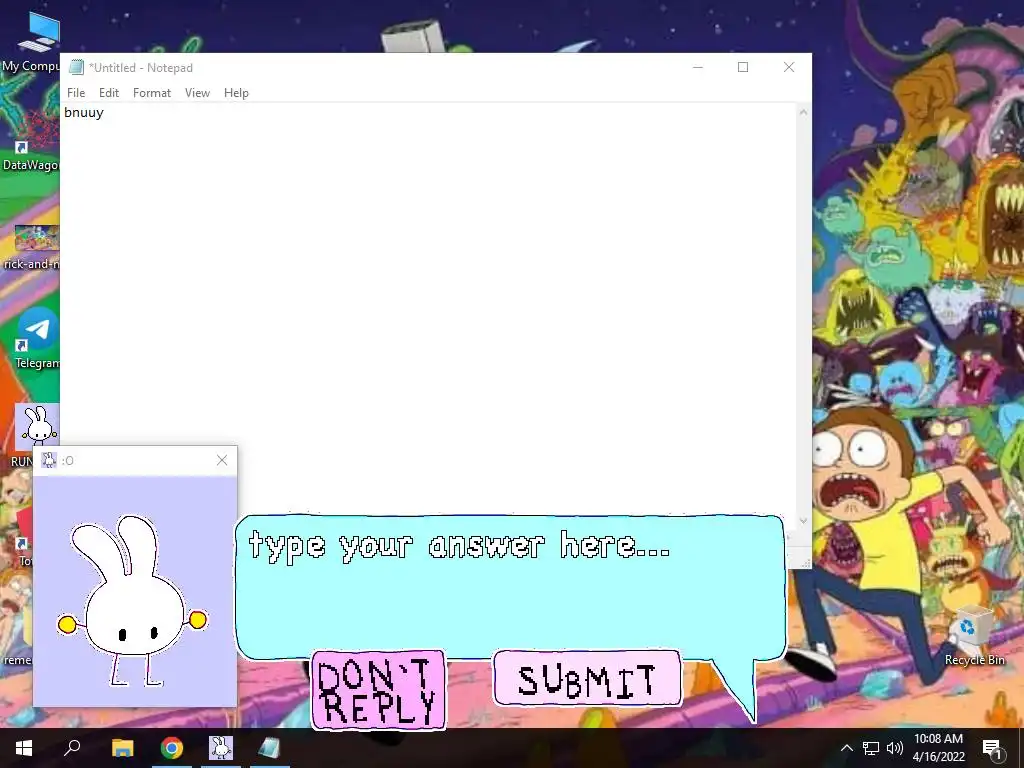Open Google Chrome from taskbar

tap(172, 748)
